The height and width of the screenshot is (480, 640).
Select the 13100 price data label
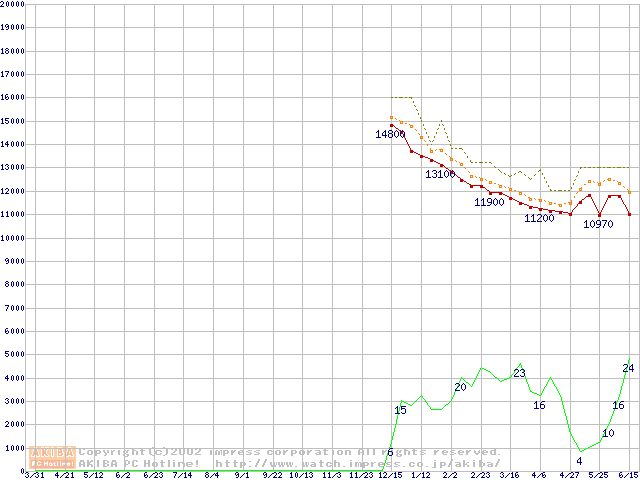pyautogui.click(x=440, y=174)
